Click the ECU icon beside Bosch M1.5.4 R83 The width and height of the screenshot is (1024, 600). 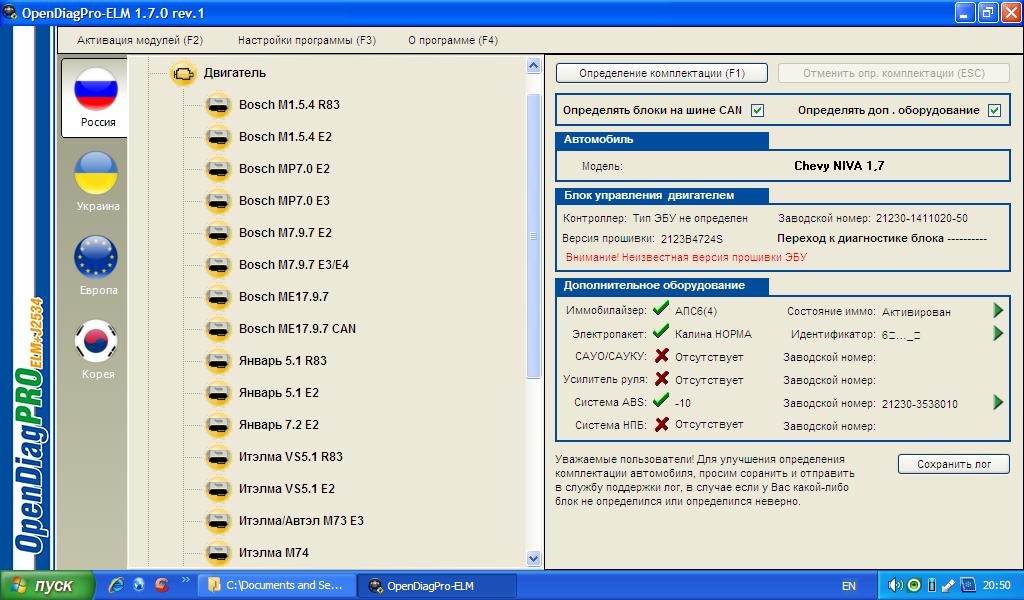pos(218,105)
